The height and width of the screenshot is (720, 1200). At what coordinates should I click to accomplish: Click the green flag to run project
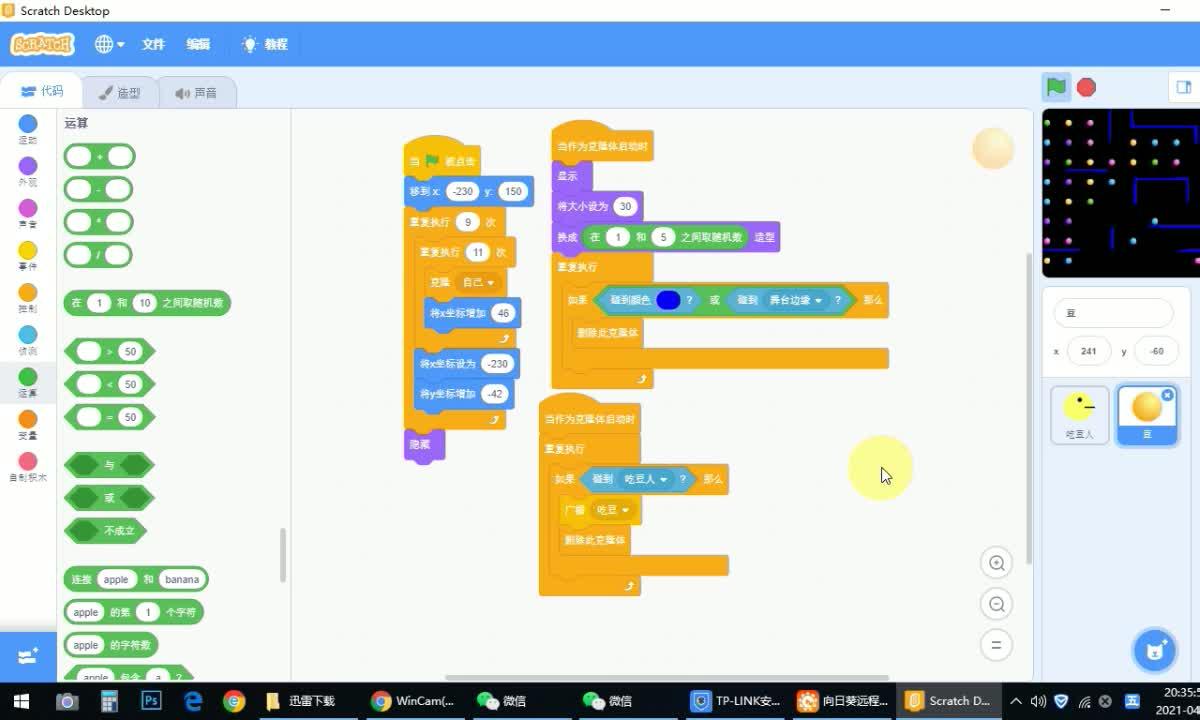tap(1056, 87)
